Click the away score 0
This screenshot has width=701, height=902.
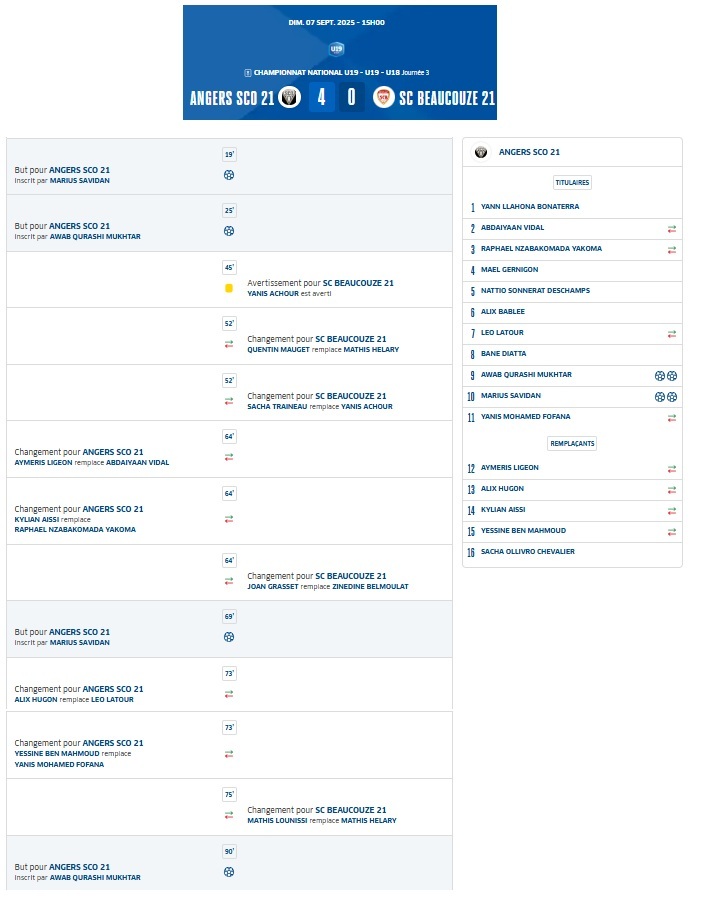(351, 97)
